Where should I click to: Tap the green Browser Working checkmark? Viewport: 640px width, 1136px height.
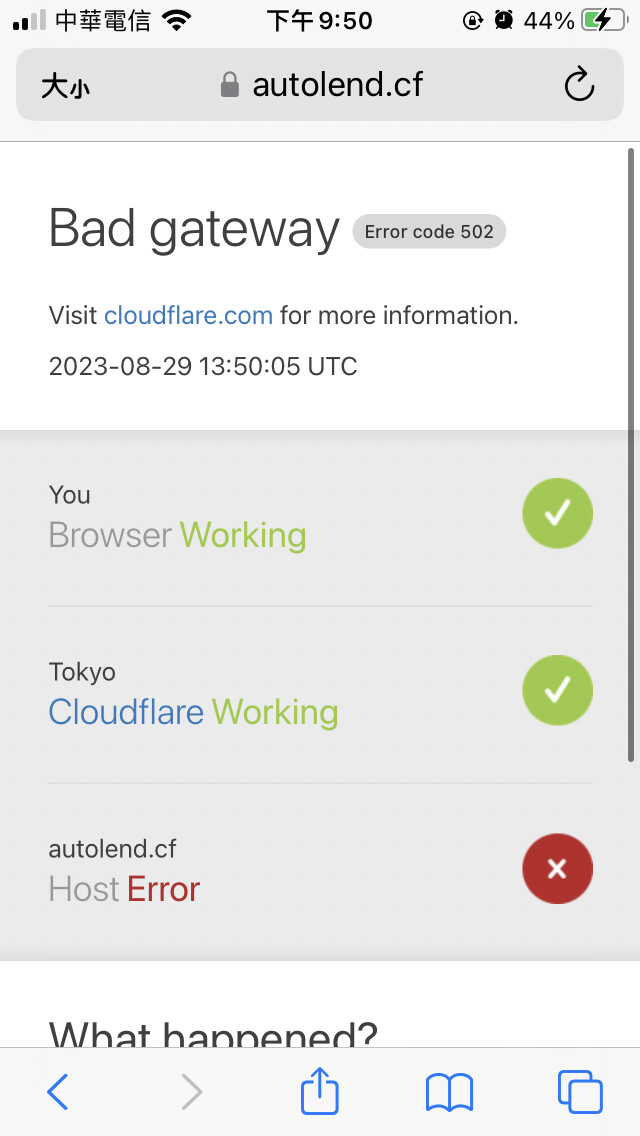[557, 514]
